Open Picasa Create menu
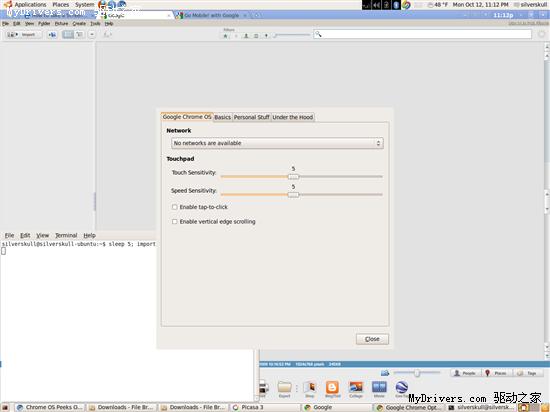The width and height of the screenshot is (550, 412). [x=79, y=23]
